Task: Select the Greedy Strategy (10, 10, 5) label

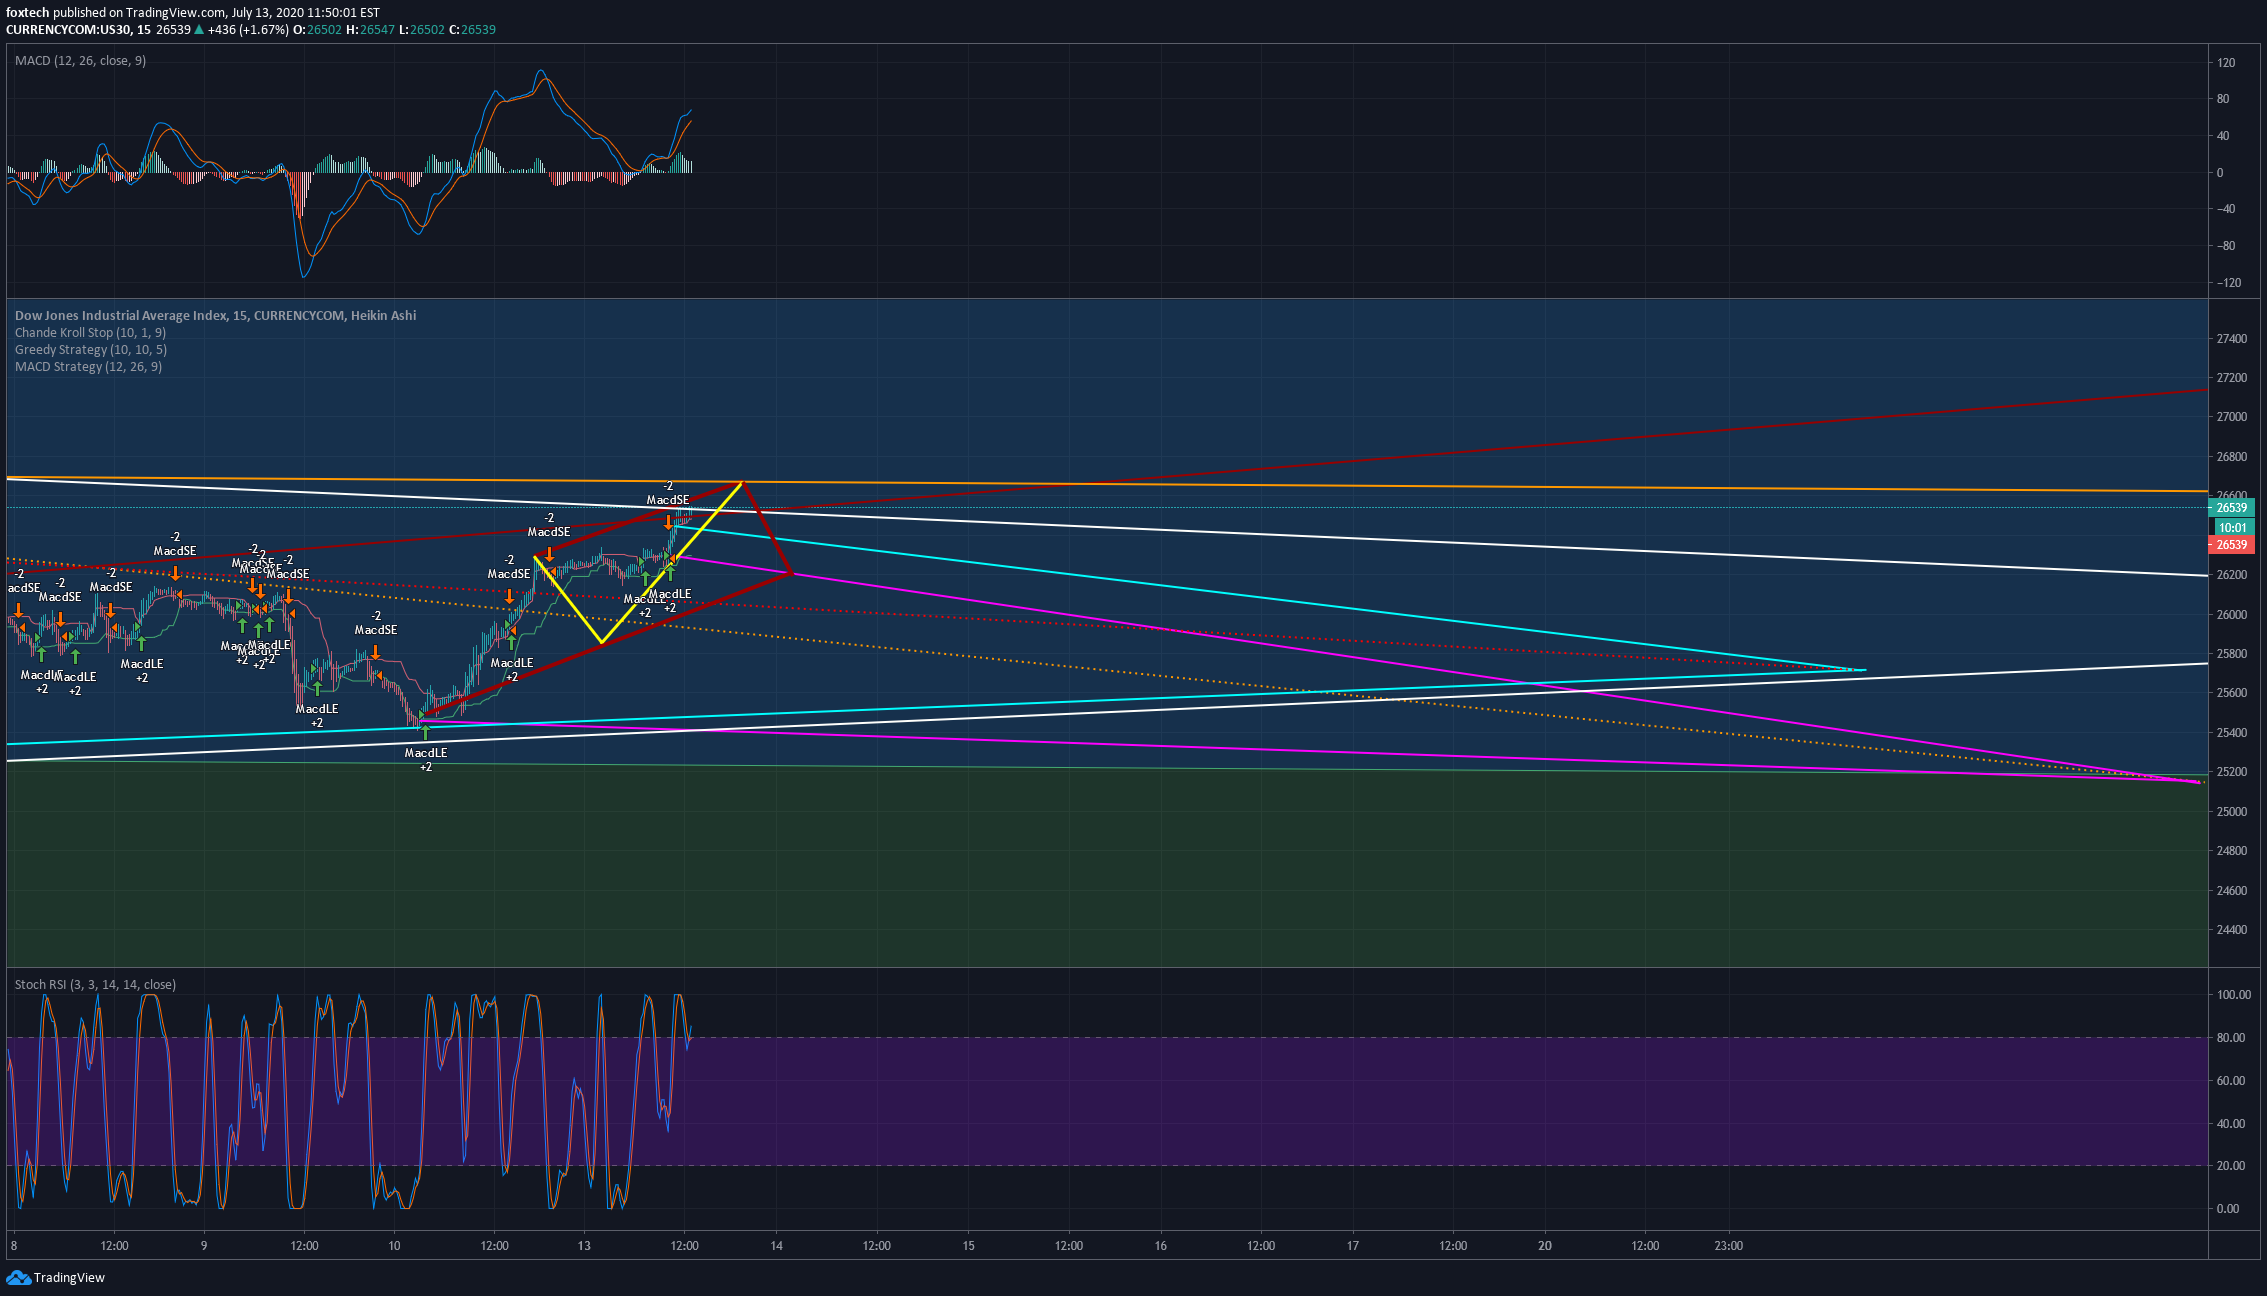Action: [91, 349]
